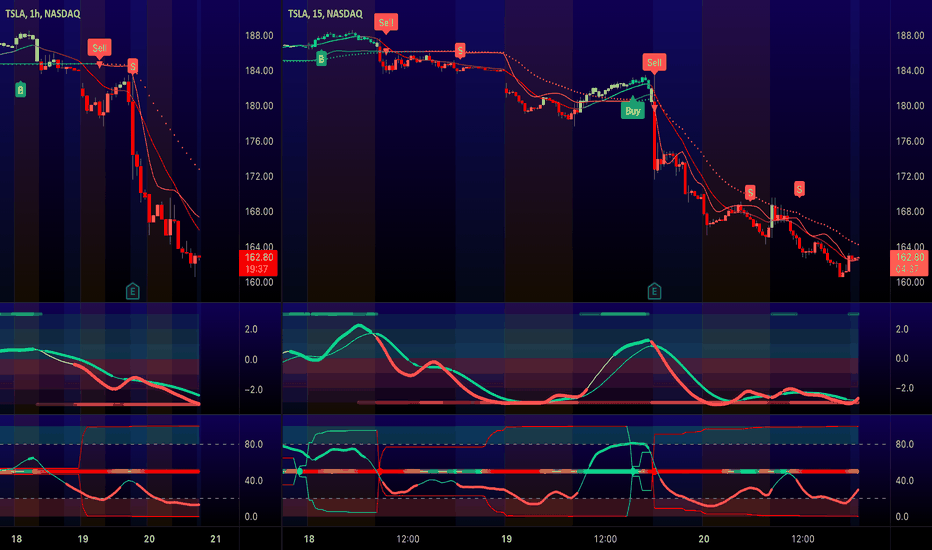Click the 40.0 level on 15-minute lower indicator axis
Viewport: 932px width, 550px height.
click(905, 480)
